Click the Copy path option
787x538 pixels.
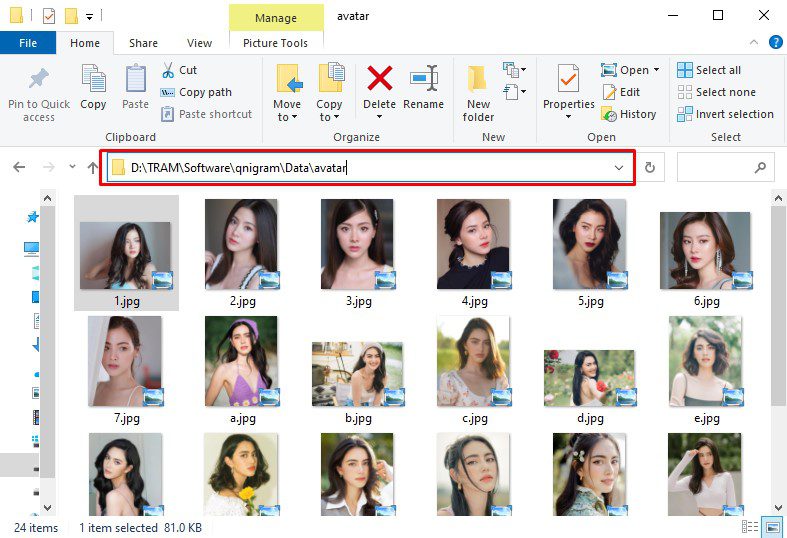tap(196, 92)
